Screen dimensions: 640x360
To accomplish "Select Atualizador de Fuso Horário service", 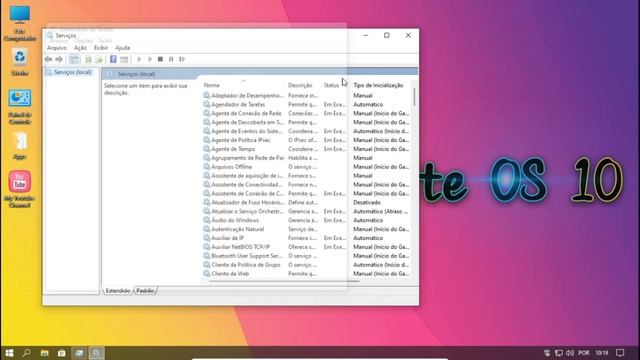I will (247, 202).
